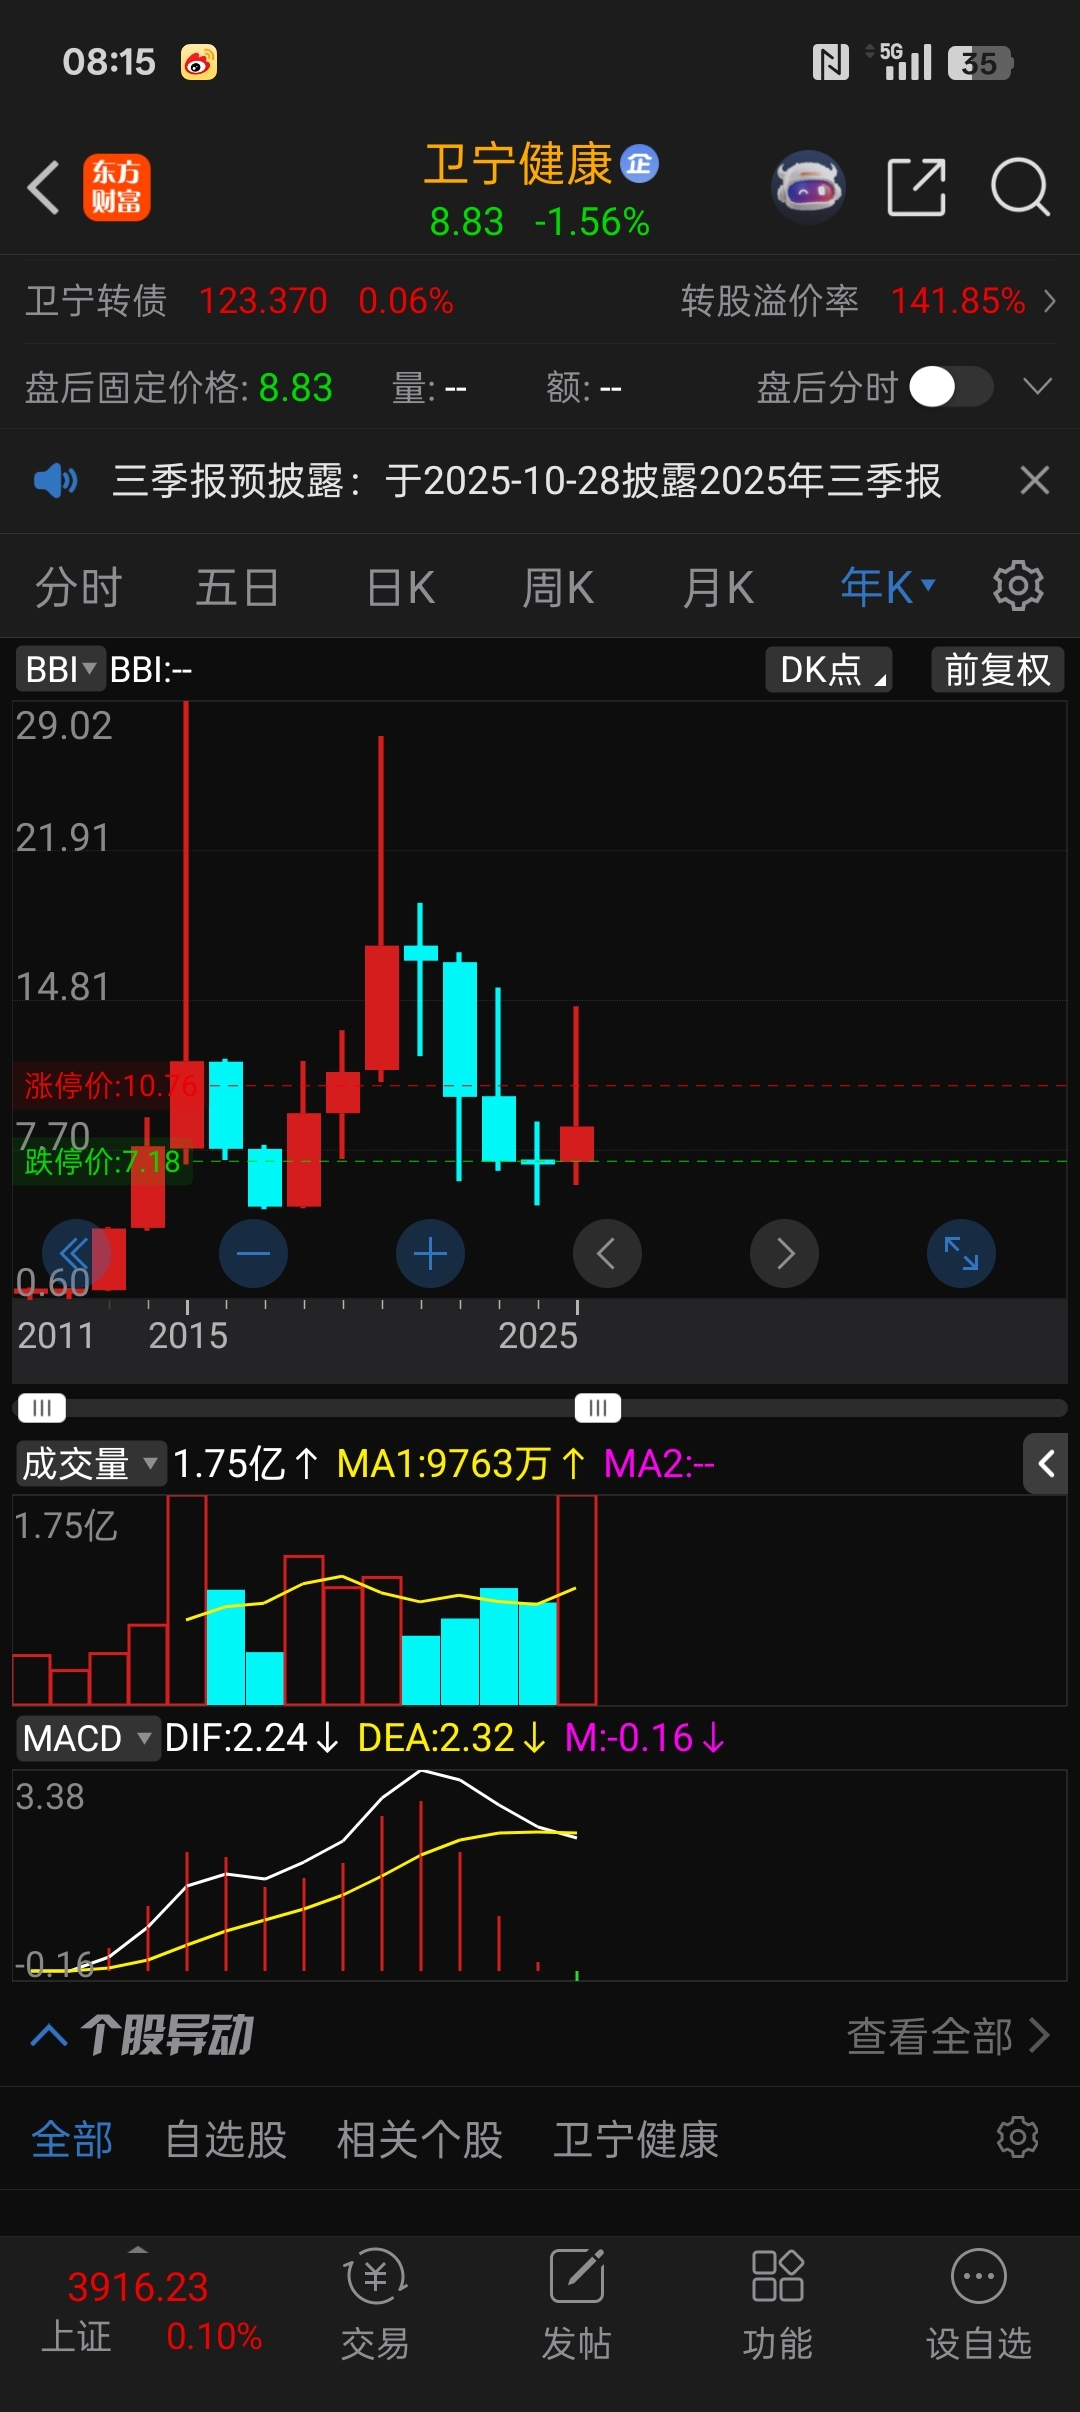Move chart left with arrow button

(607, 1253)
